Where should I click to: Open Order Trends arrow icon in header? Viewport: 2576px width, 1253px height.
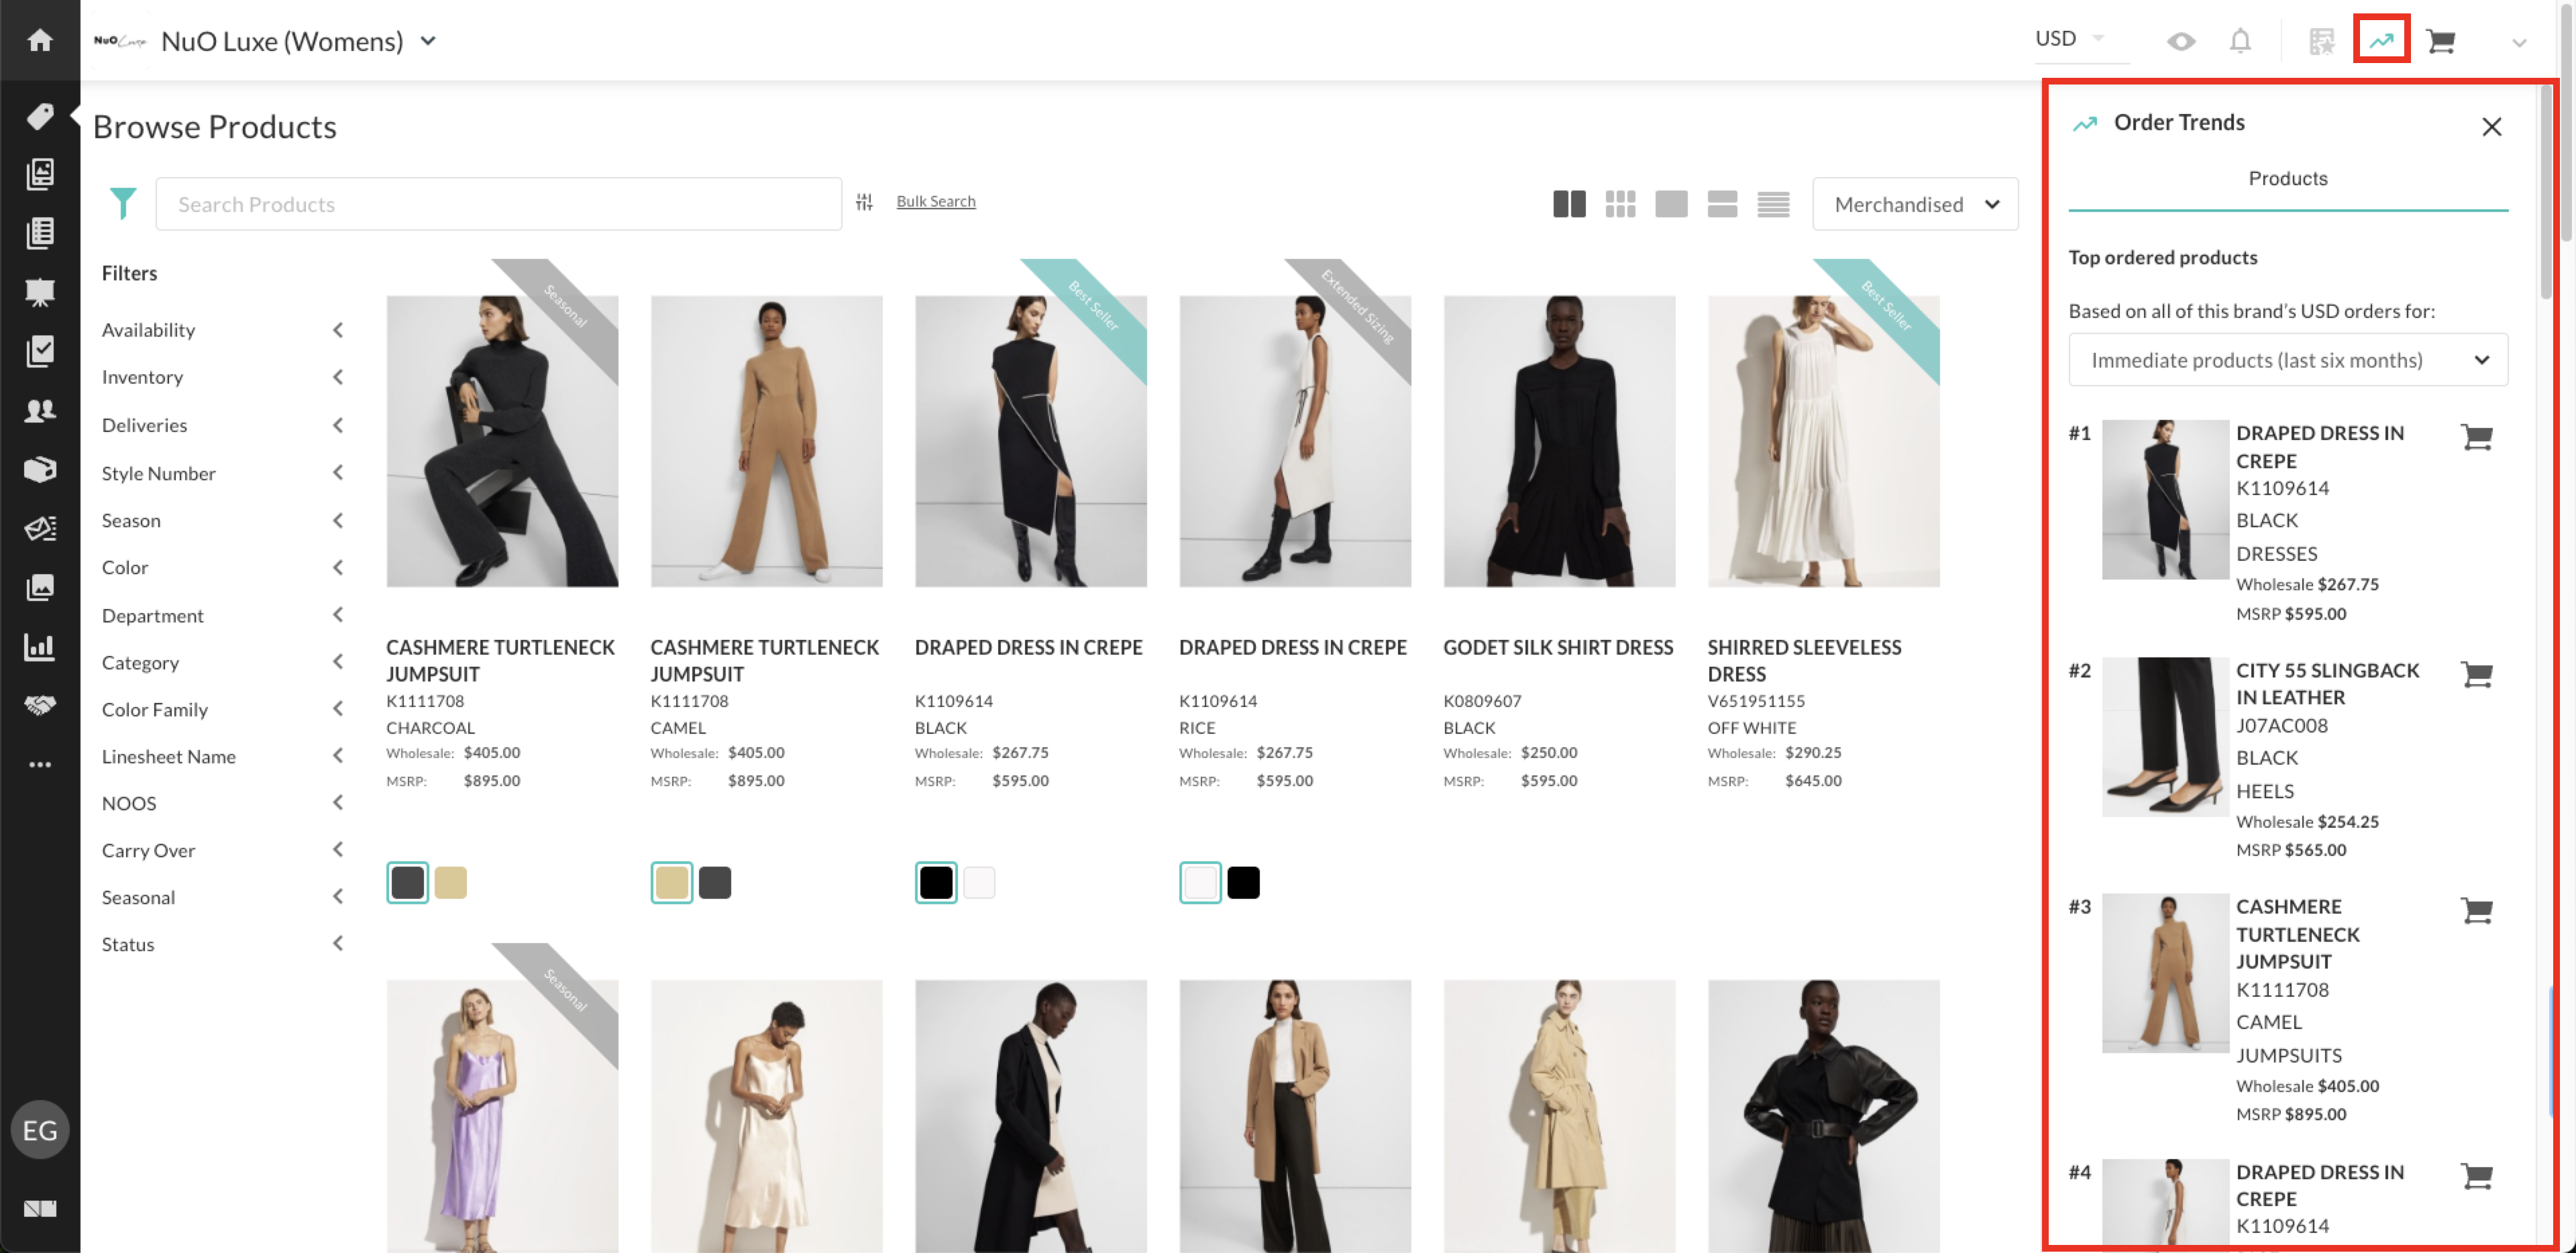coord(2381,40)
